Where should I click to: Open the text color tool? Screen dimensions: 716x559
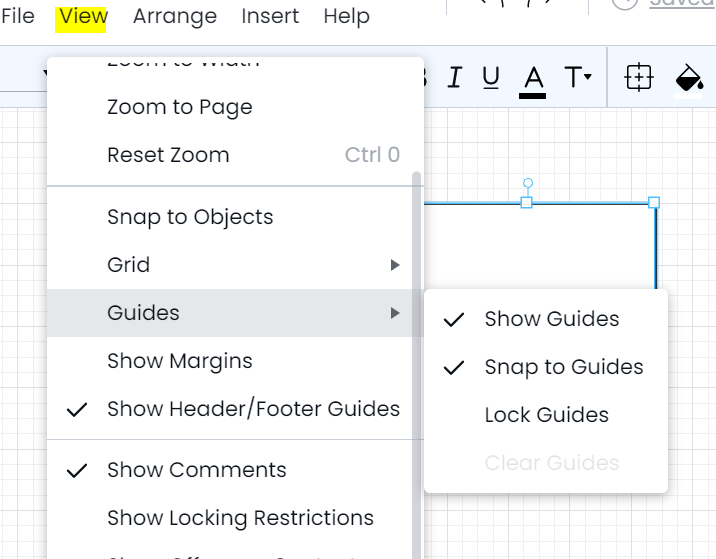click(x=533, y=81)
